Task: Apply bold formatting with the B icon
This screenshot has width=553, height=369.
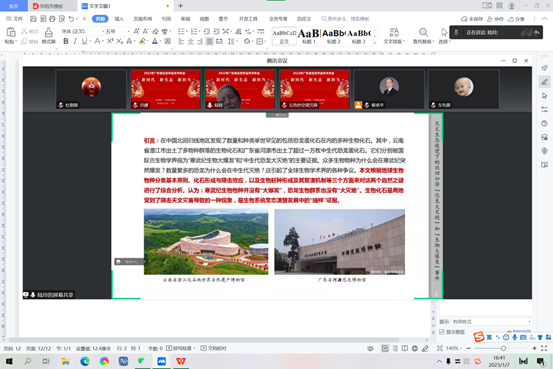Action: click(x=66, y=41)
